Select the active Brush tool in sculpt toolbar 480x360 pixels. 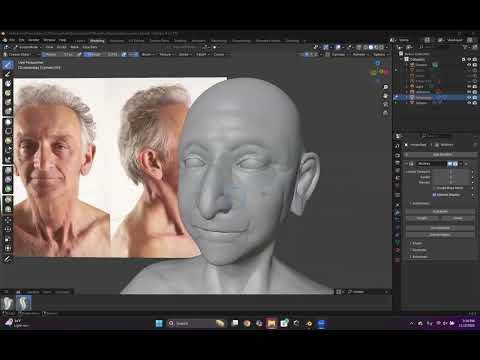click(8, 65)
